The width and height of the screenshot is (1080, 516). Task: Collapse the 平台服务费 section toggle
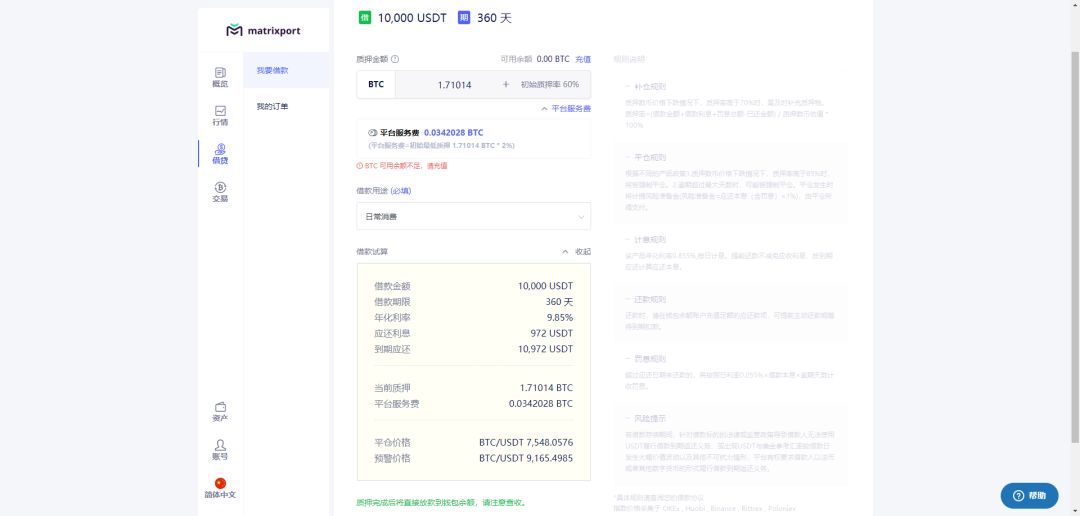[x=565, y=109]
